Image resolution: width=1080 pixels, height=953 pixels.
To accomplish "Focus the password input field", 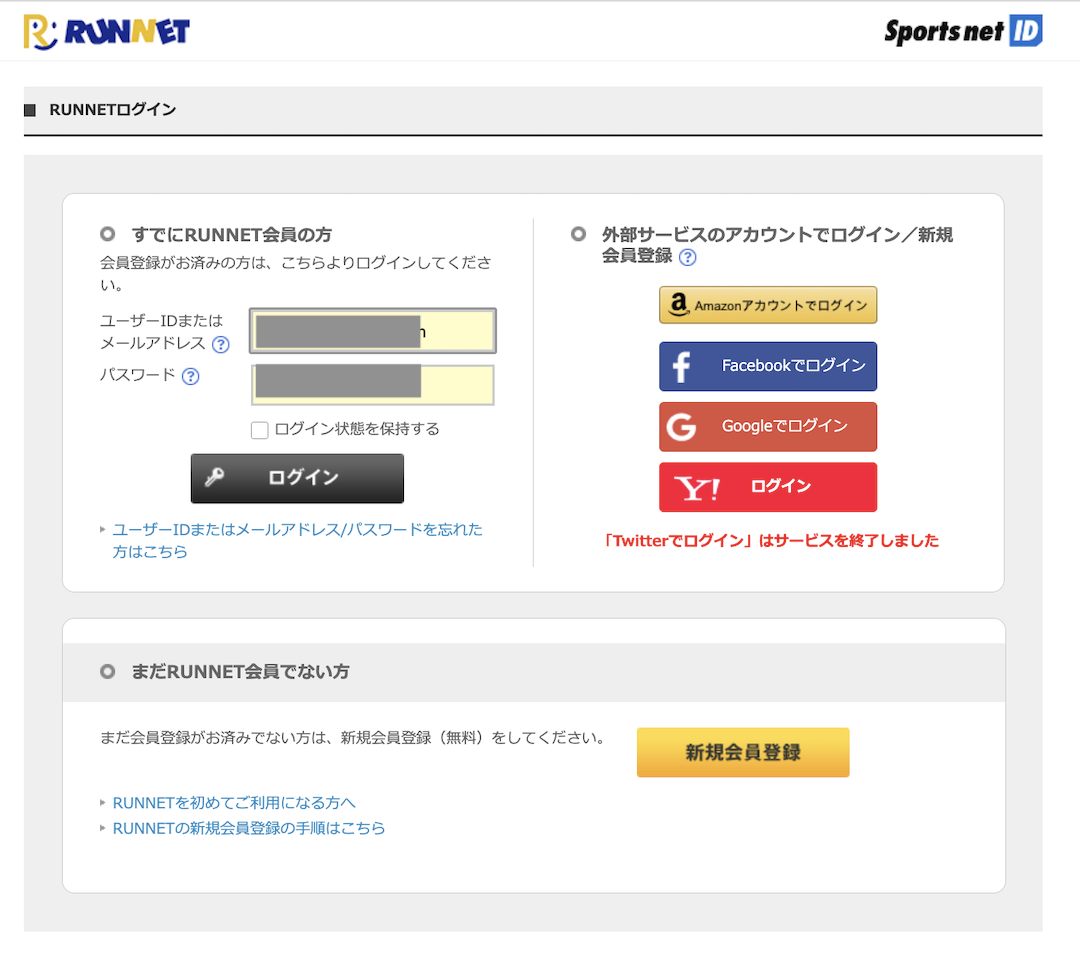I will (x=372, y=385).
